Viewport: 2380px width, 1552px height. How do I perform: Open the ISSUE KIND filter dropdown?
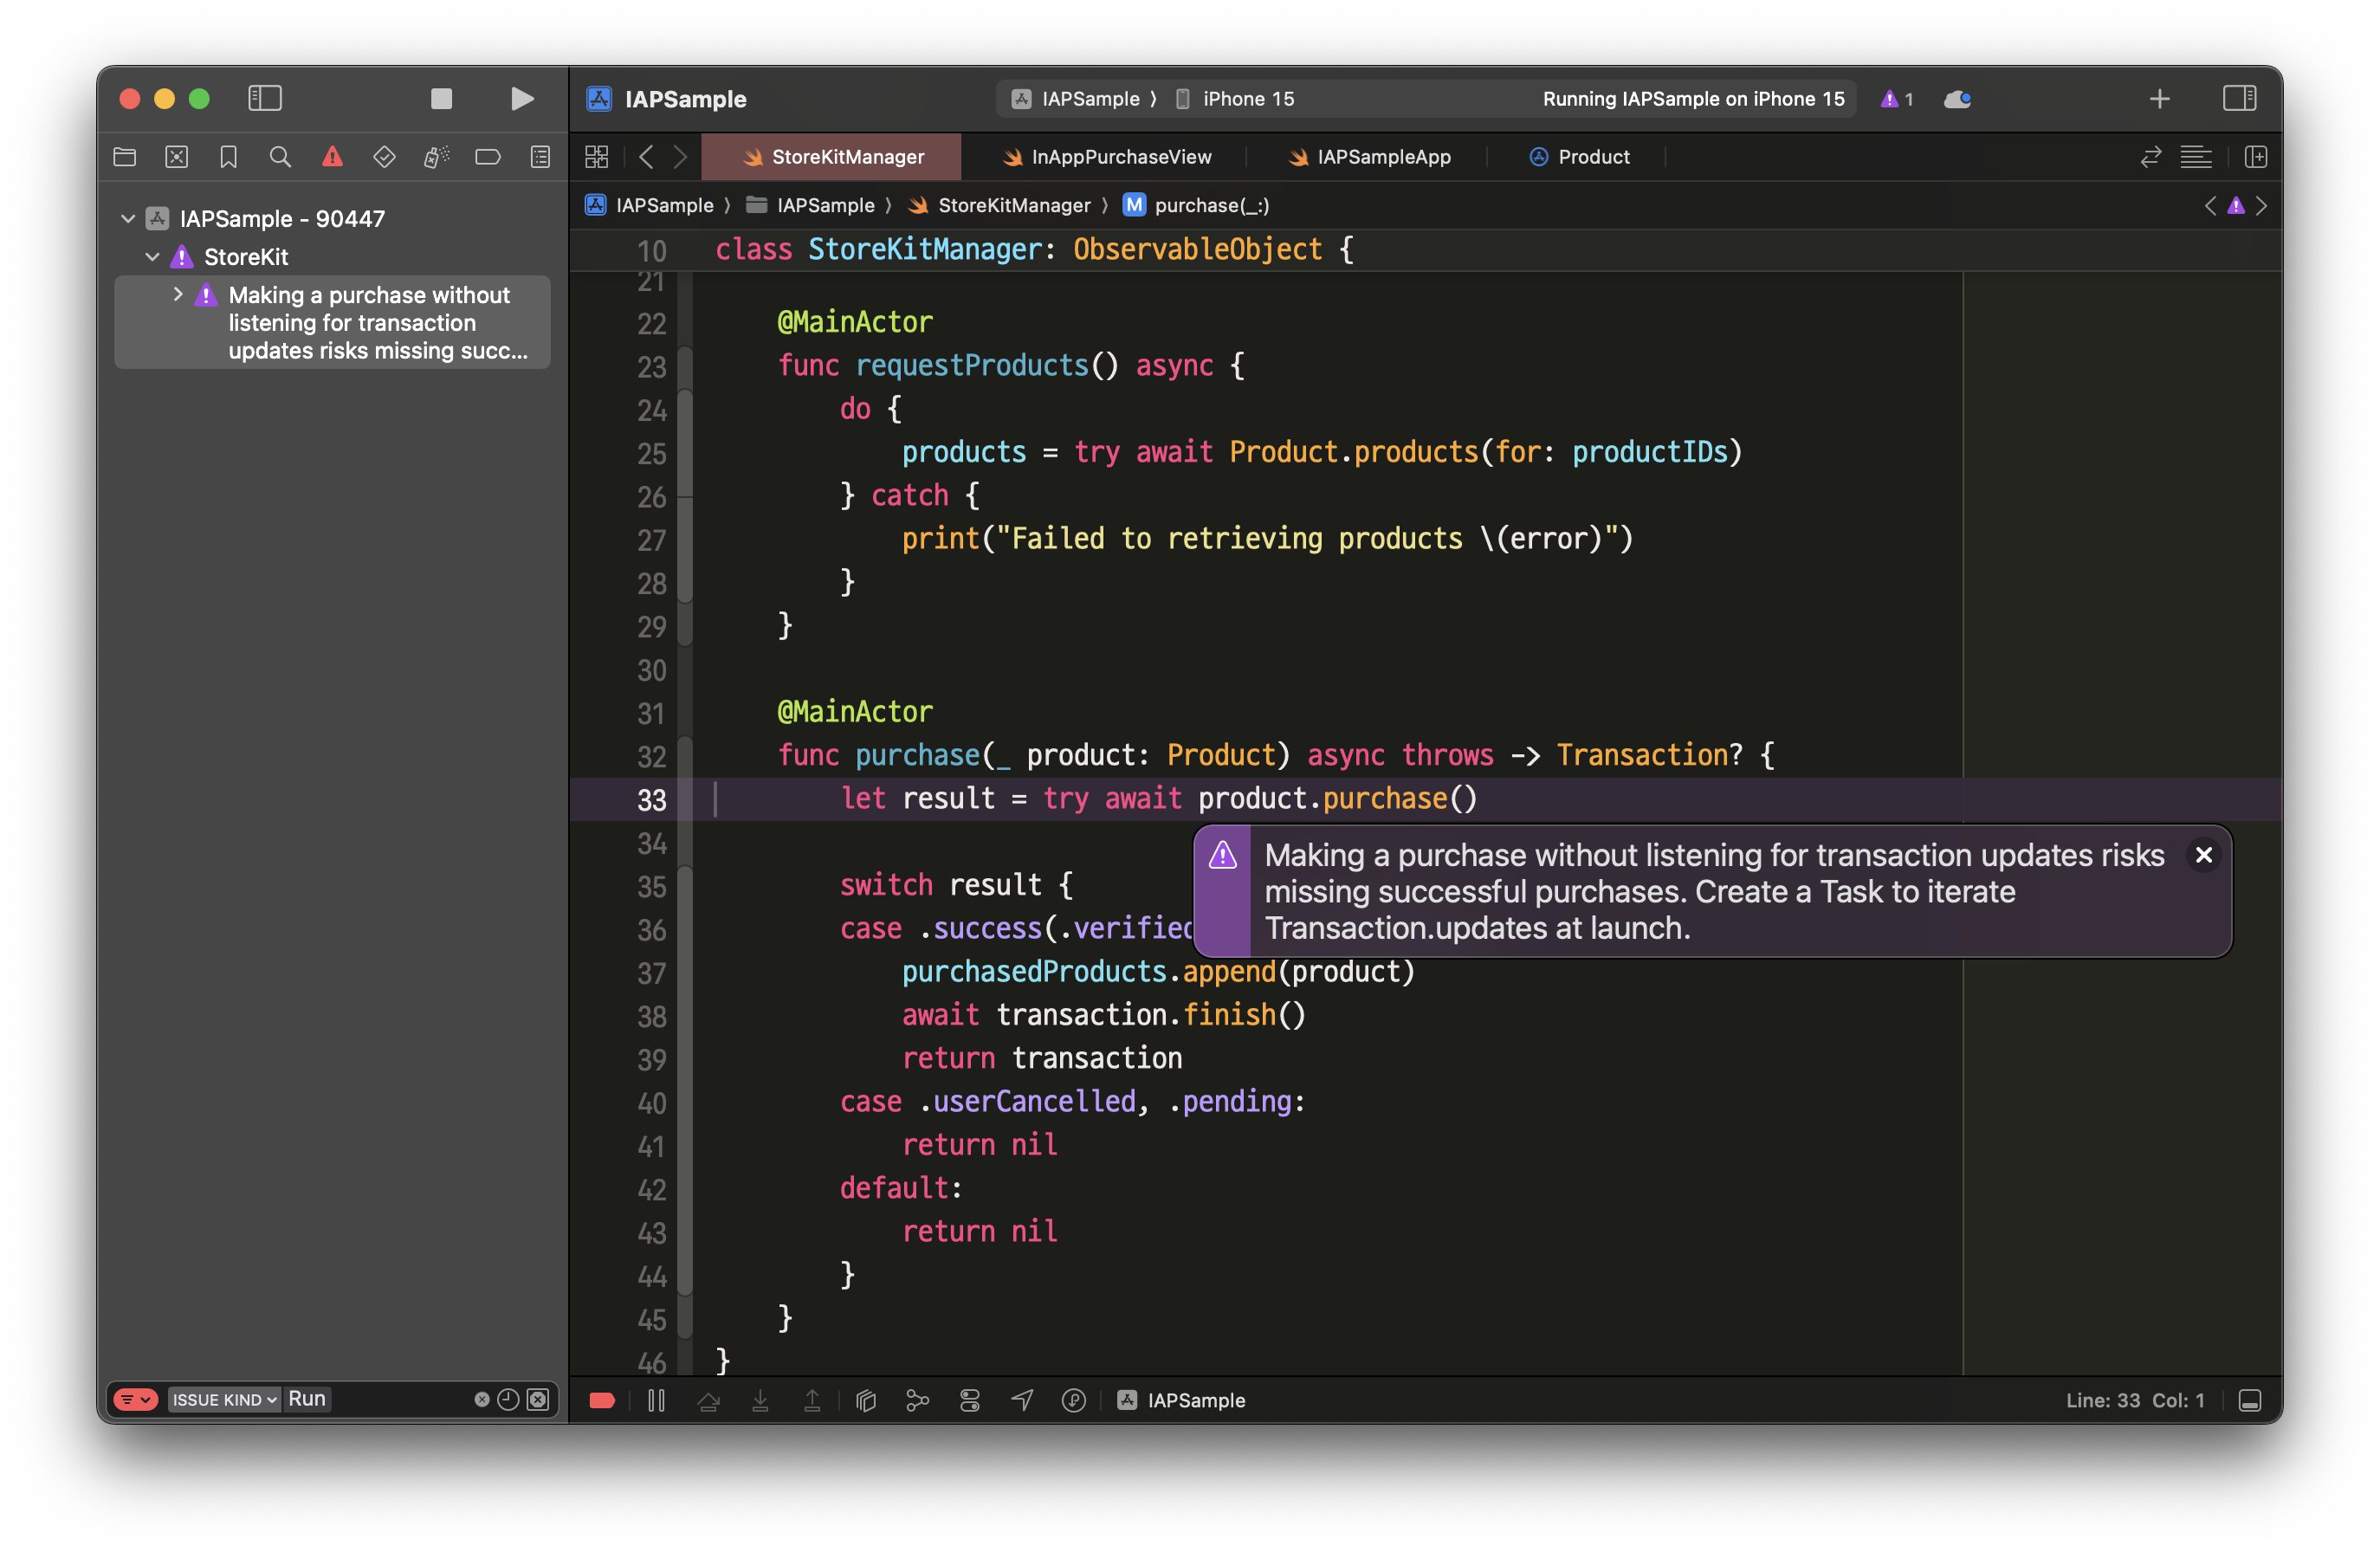(224, 1399)
